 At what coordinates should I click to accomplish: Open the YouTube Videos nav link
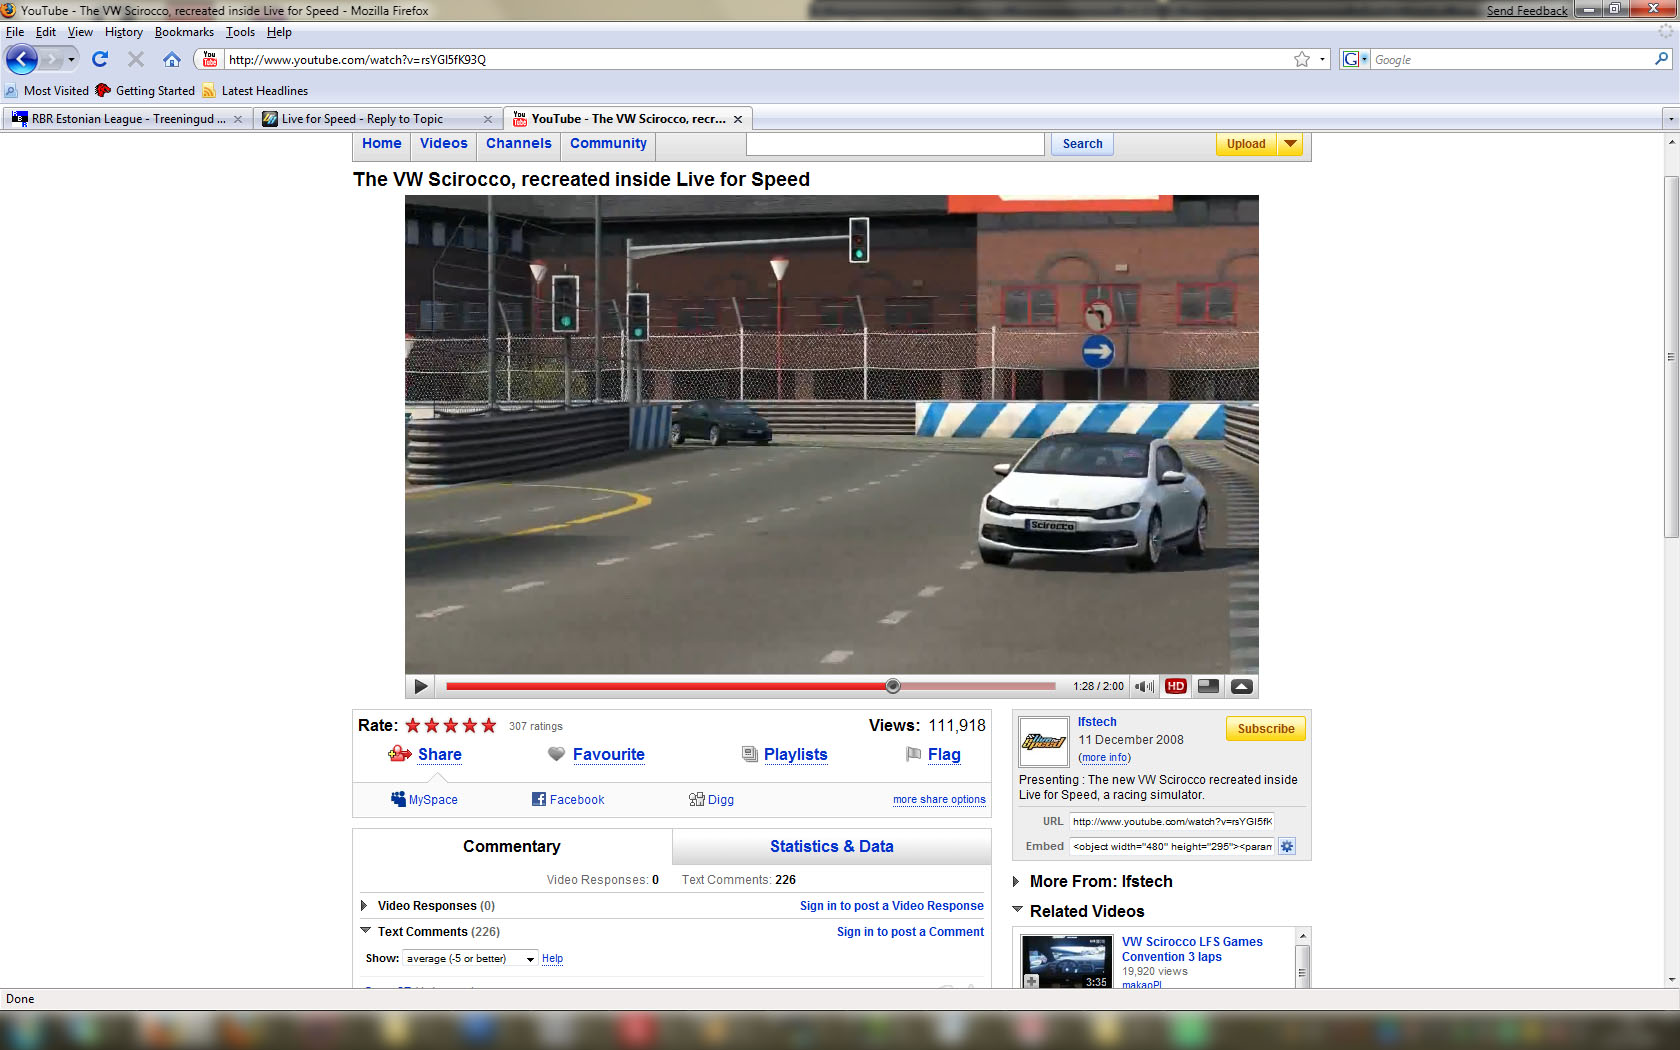pos(444,143)
